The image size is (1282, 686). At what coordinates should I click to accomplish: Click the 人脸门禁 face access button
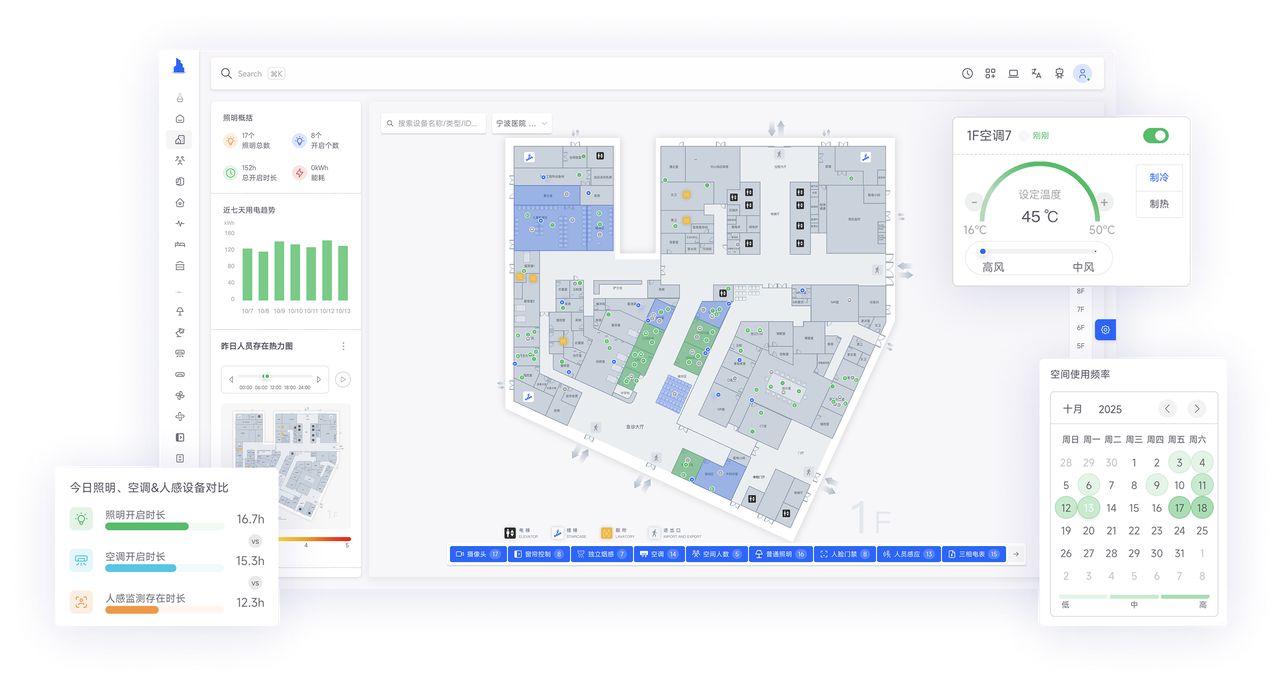point(845,554)
